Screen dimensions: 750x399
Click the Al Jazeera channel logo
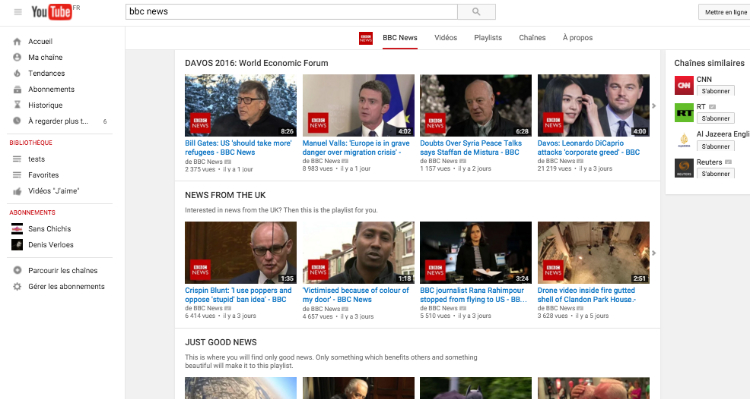[x=684, y=141]
